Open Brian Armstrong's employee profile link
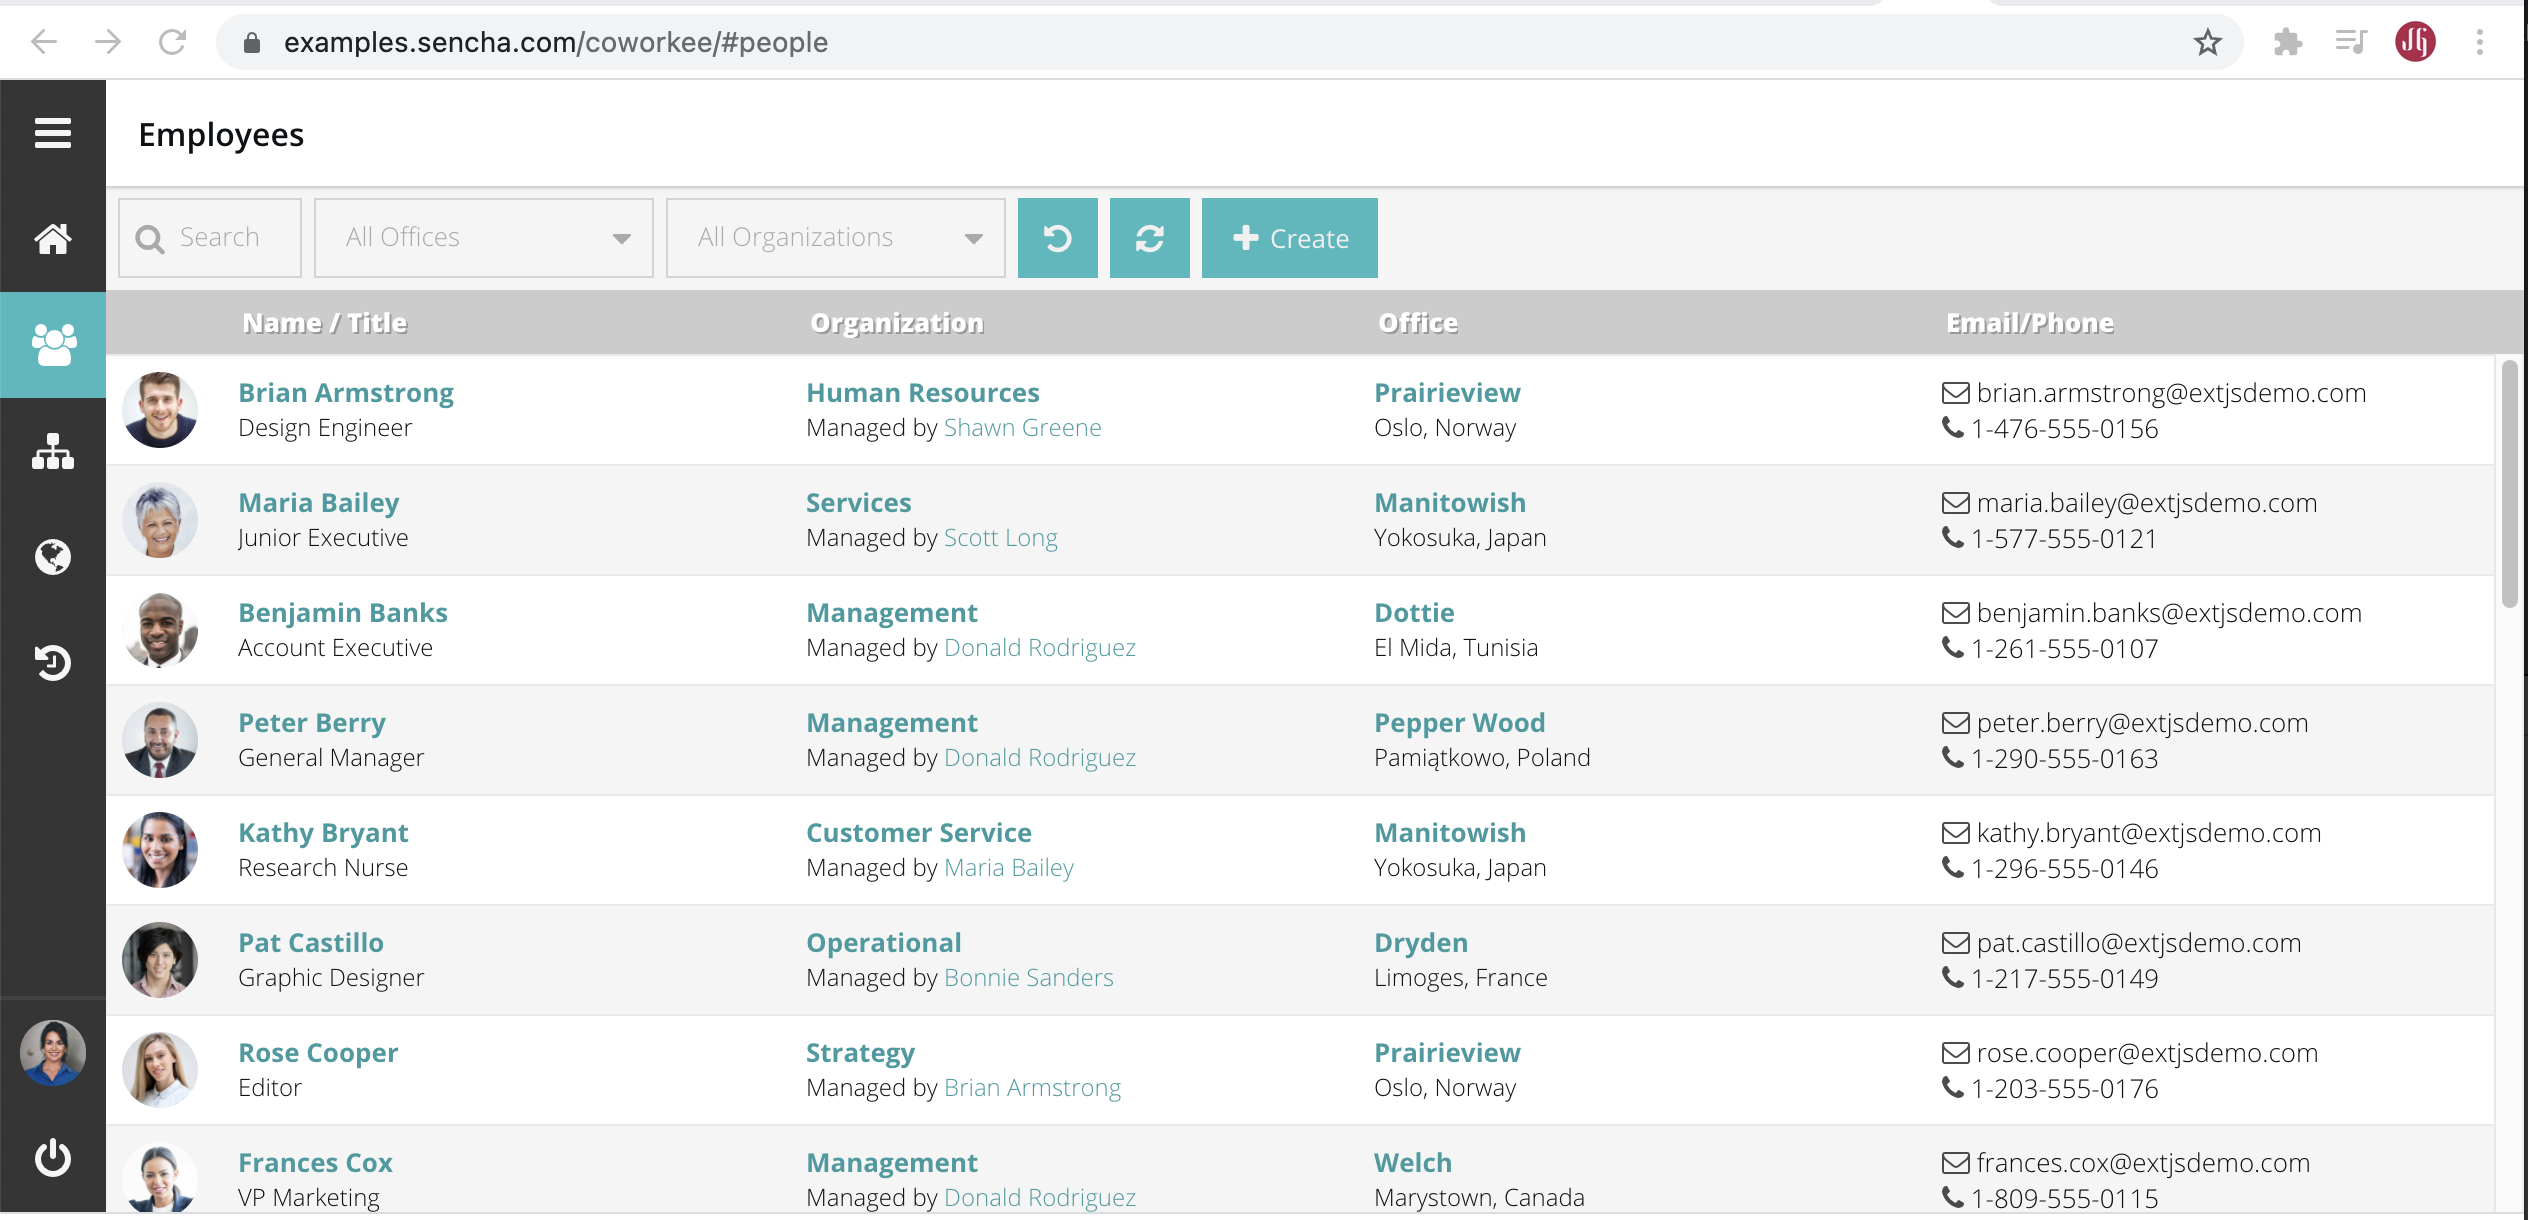 [x=345, y=393]
